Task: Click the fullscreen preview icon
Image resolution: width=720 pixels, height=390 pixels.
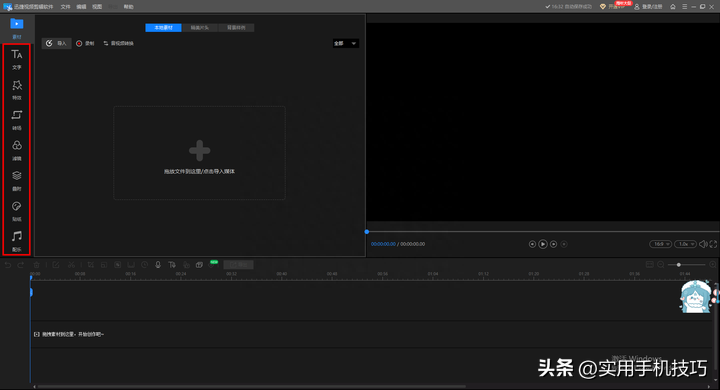Action: [x=713, y=244]
